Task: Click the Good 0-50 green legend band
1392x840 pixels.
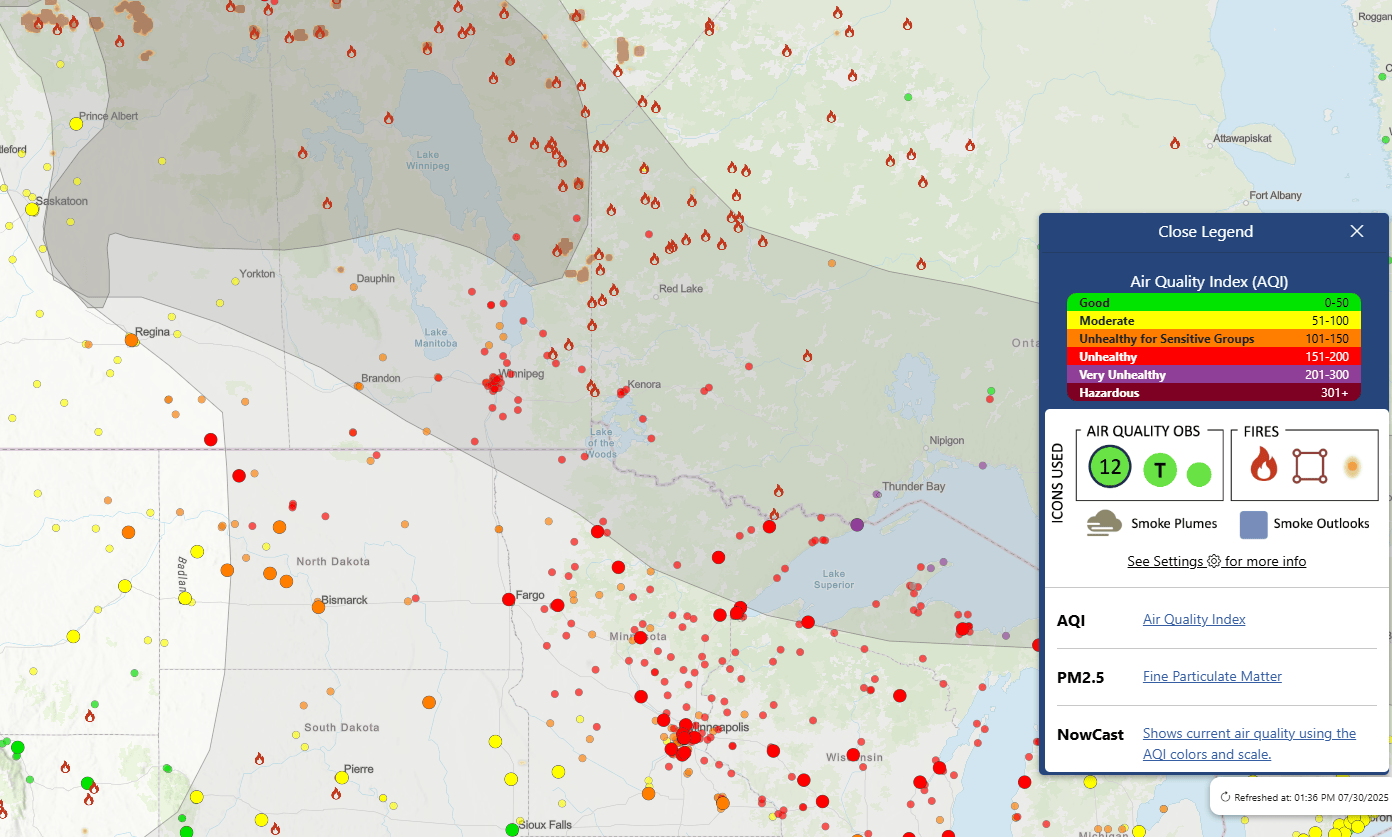Action: pos(1214,303)
